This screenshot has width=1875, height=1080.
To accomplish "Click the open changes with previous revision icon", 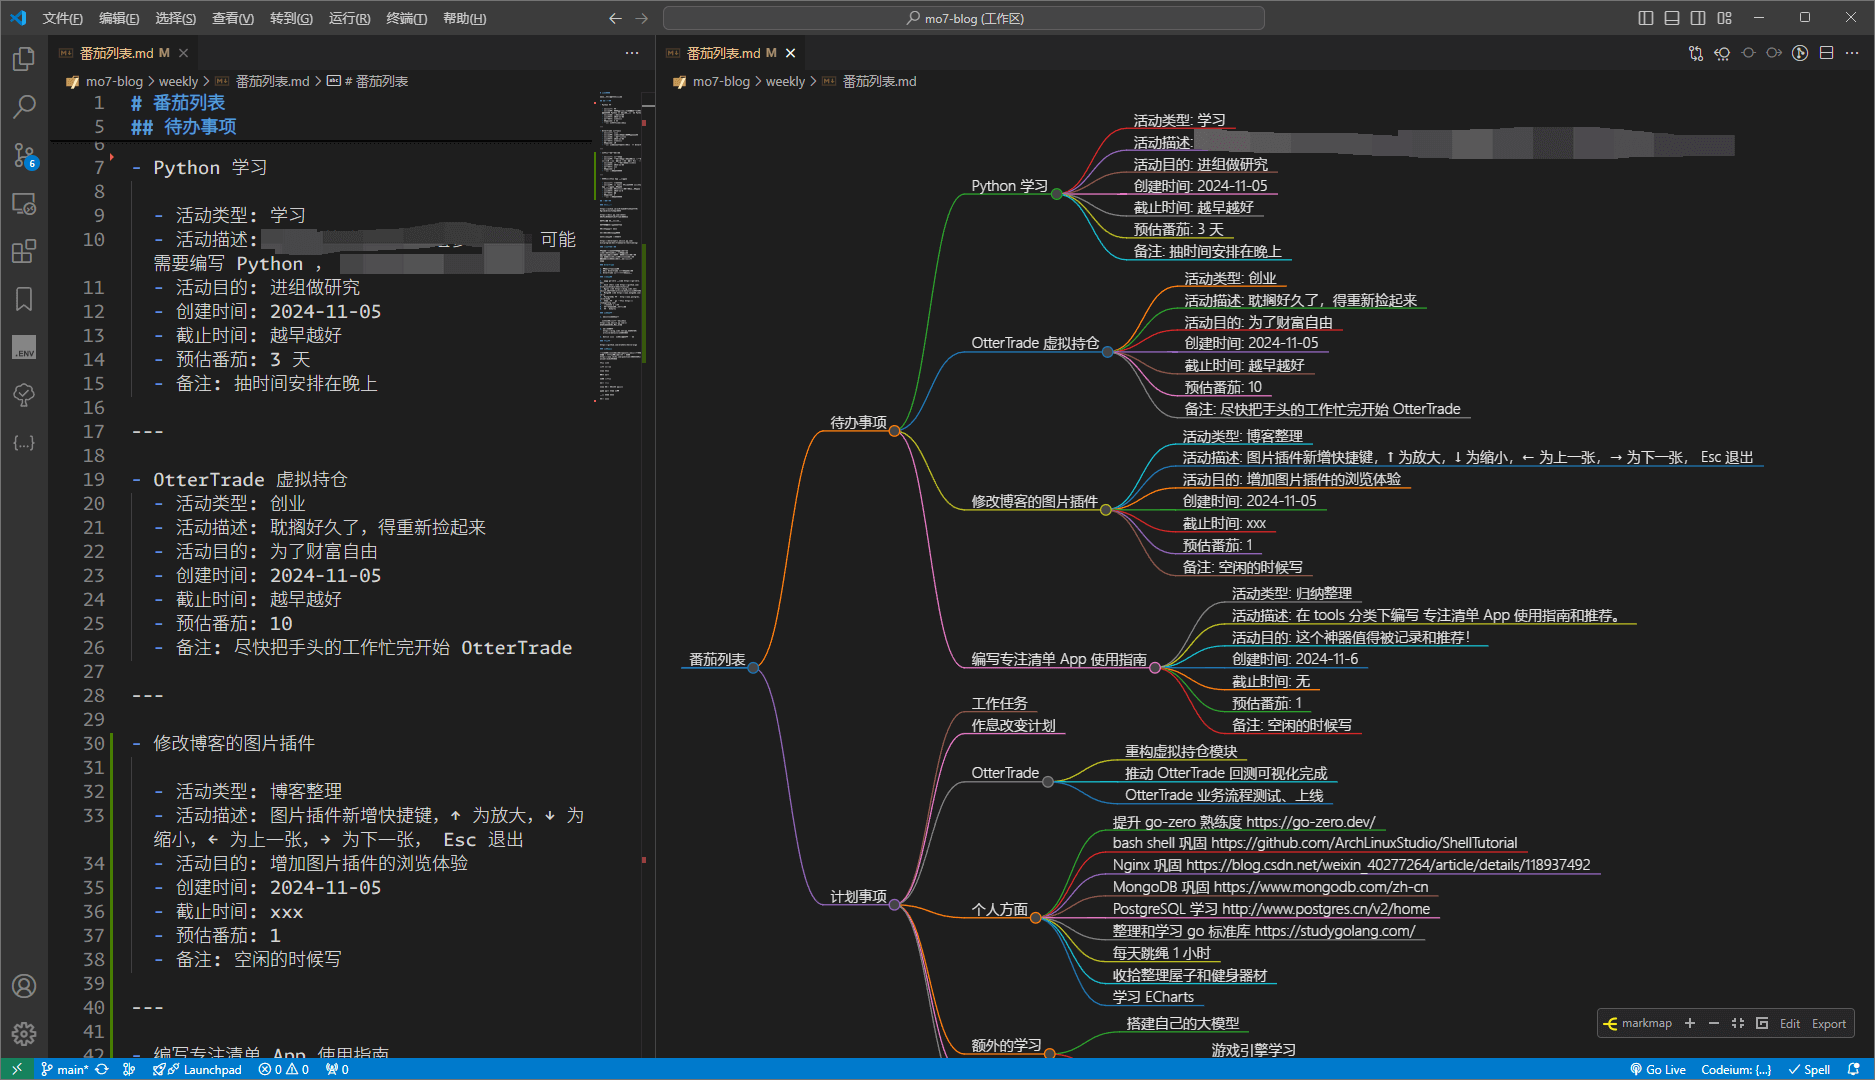I will (x=1722, y=53).
